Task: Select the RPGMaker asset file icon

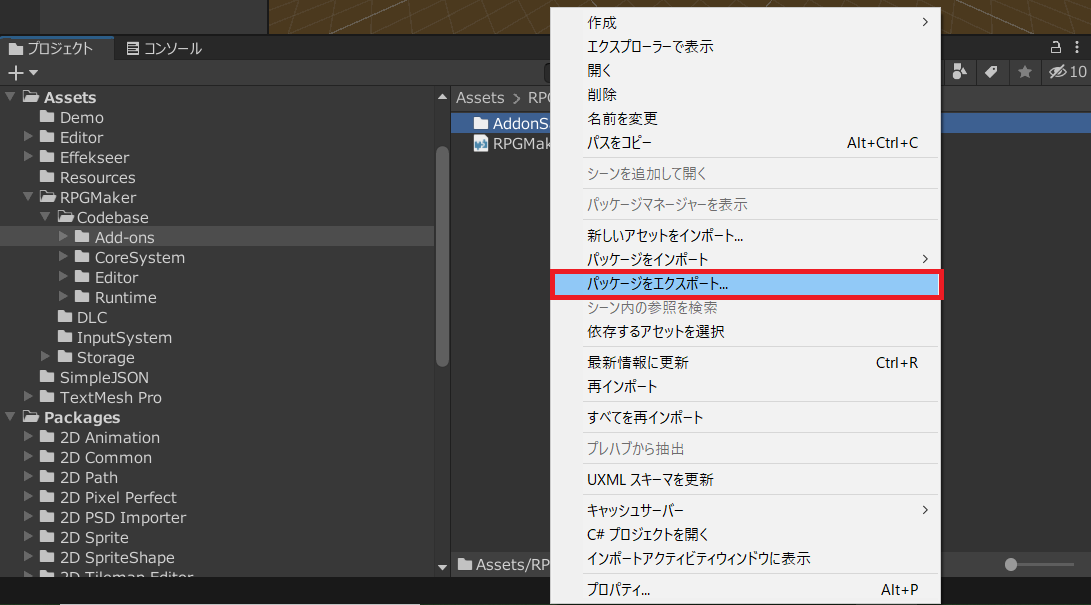Action: point(481,144)
